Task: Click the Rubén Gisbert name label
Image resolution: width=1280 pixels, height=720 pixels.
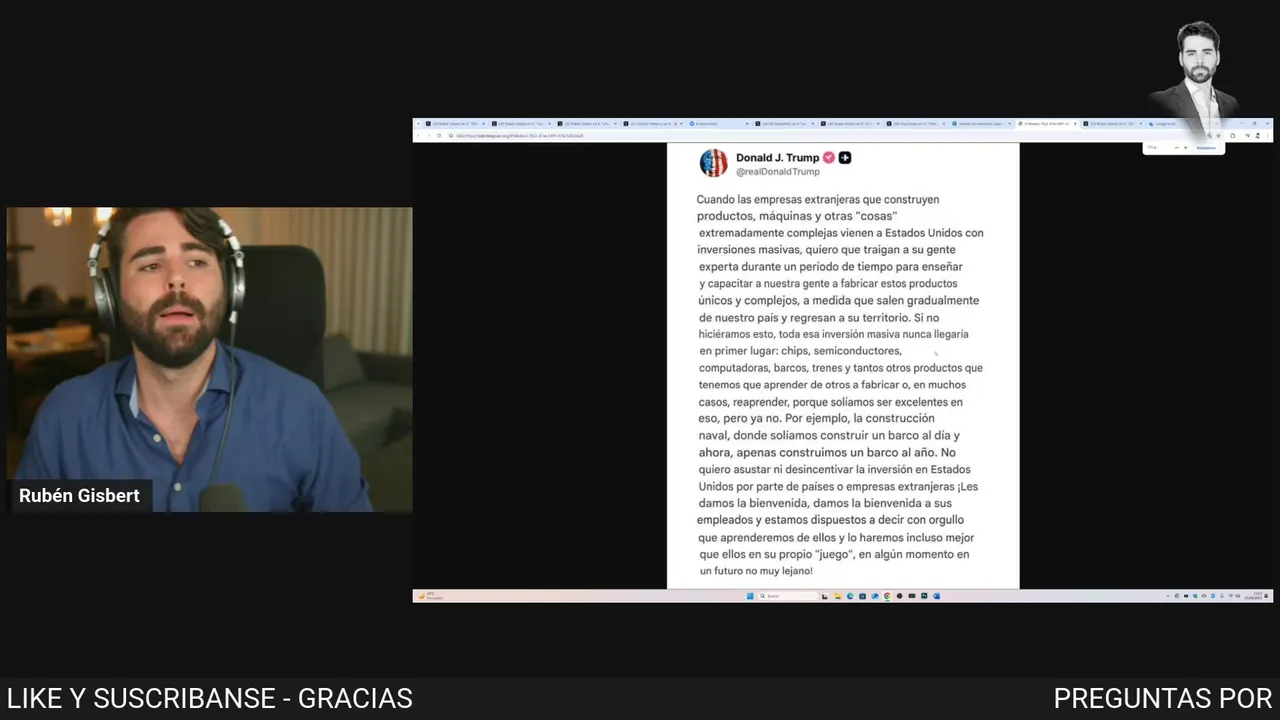Action: (79, 496)
